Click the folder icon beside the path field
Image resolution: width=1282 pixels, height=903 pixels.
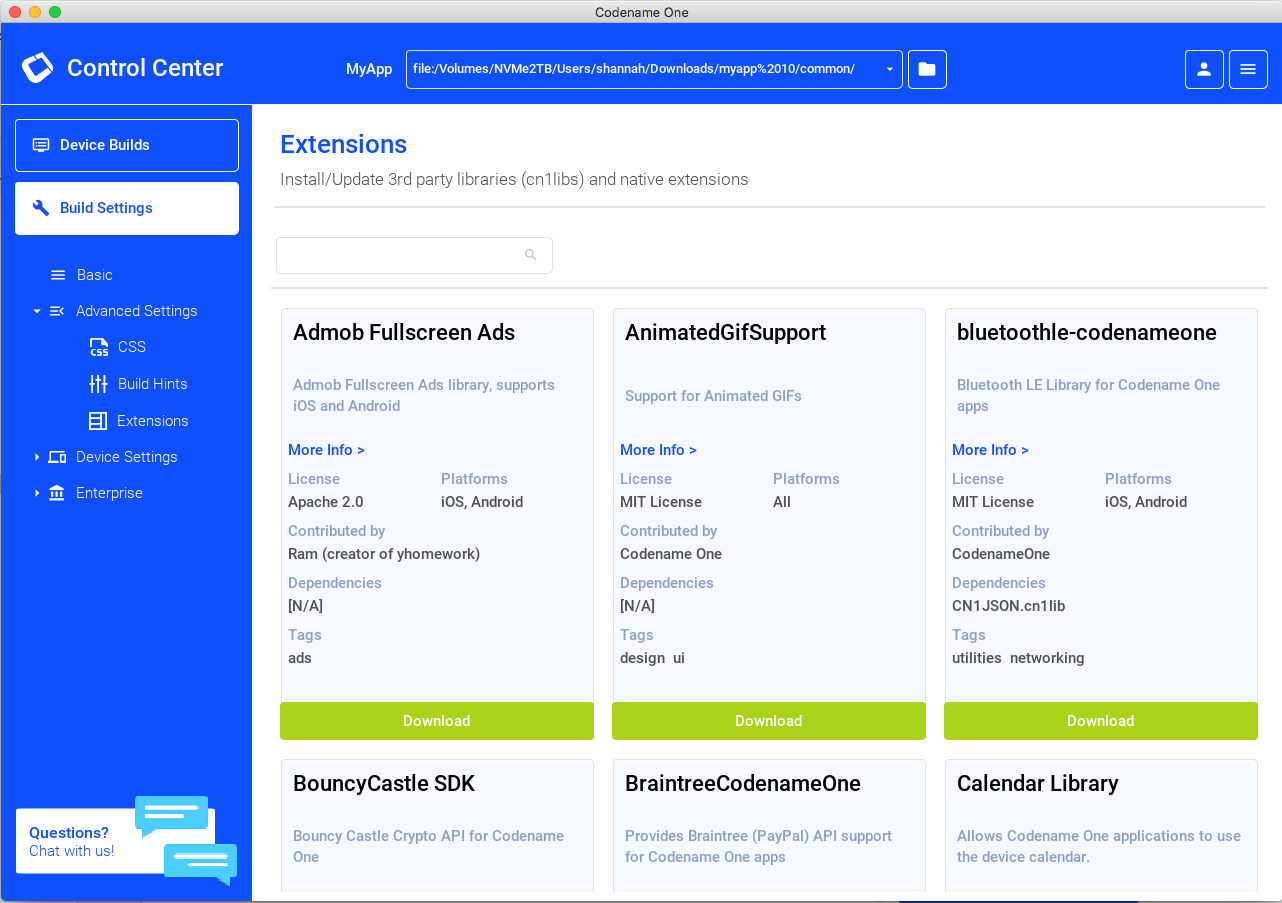point(926,69)
